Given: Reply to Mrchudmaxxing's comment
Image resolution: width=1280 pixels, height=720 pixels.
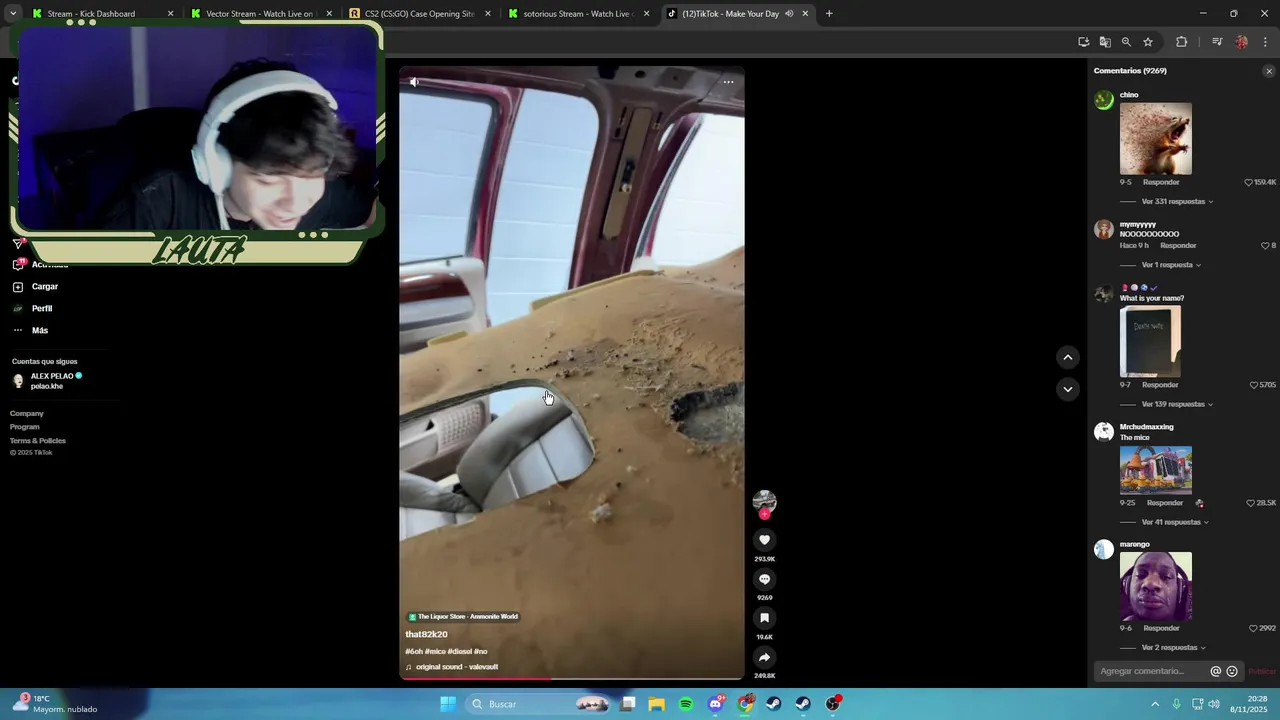Looking at the screenshot, I should 1165,503.
